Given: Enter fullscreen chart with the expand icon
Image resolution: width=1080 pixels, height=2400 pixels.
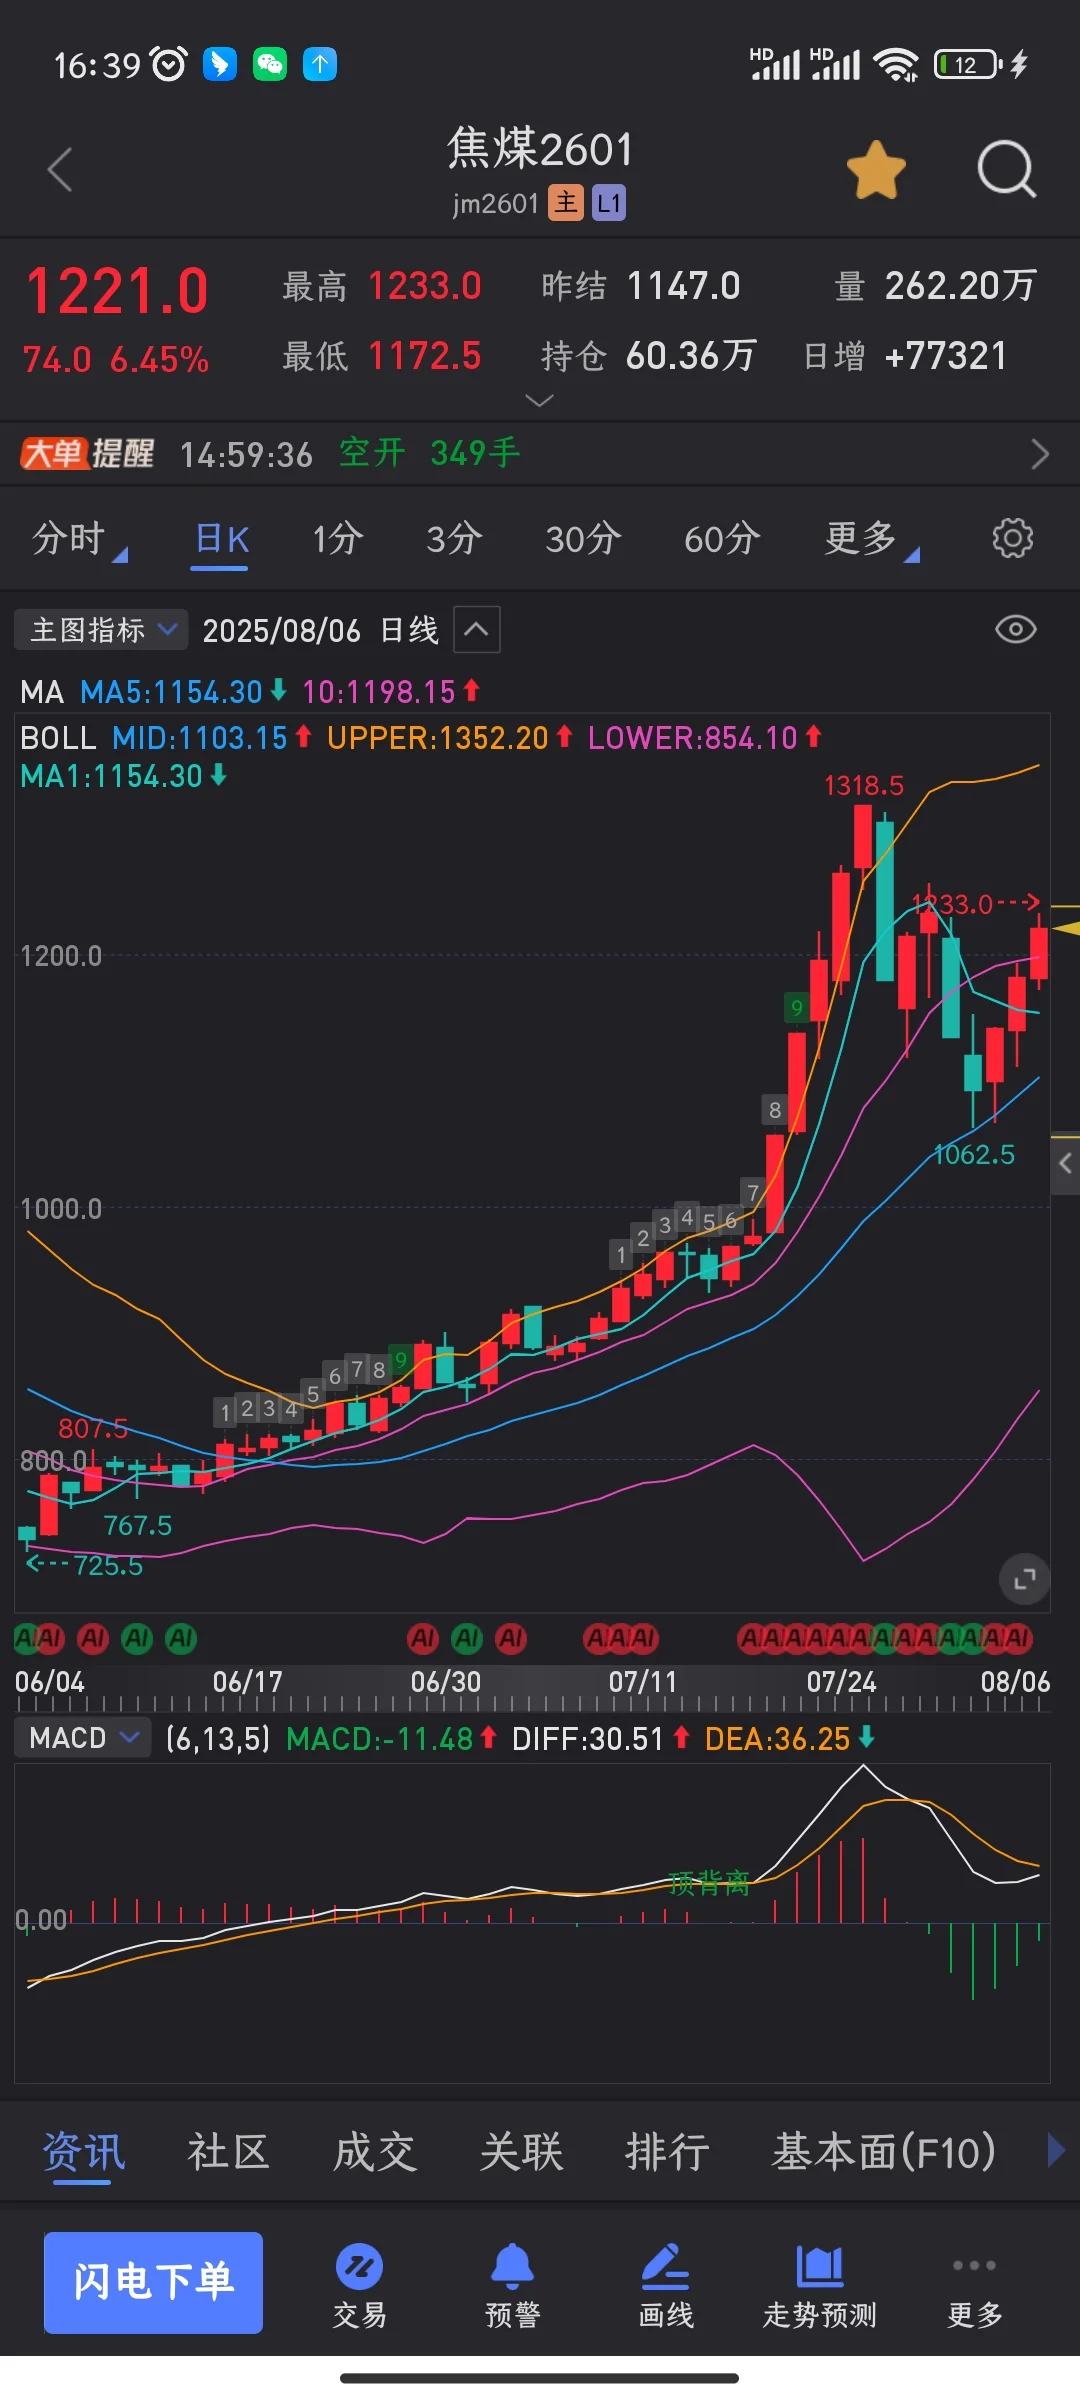Looking at the screenshot, I should click(x=1024, y=1579).
